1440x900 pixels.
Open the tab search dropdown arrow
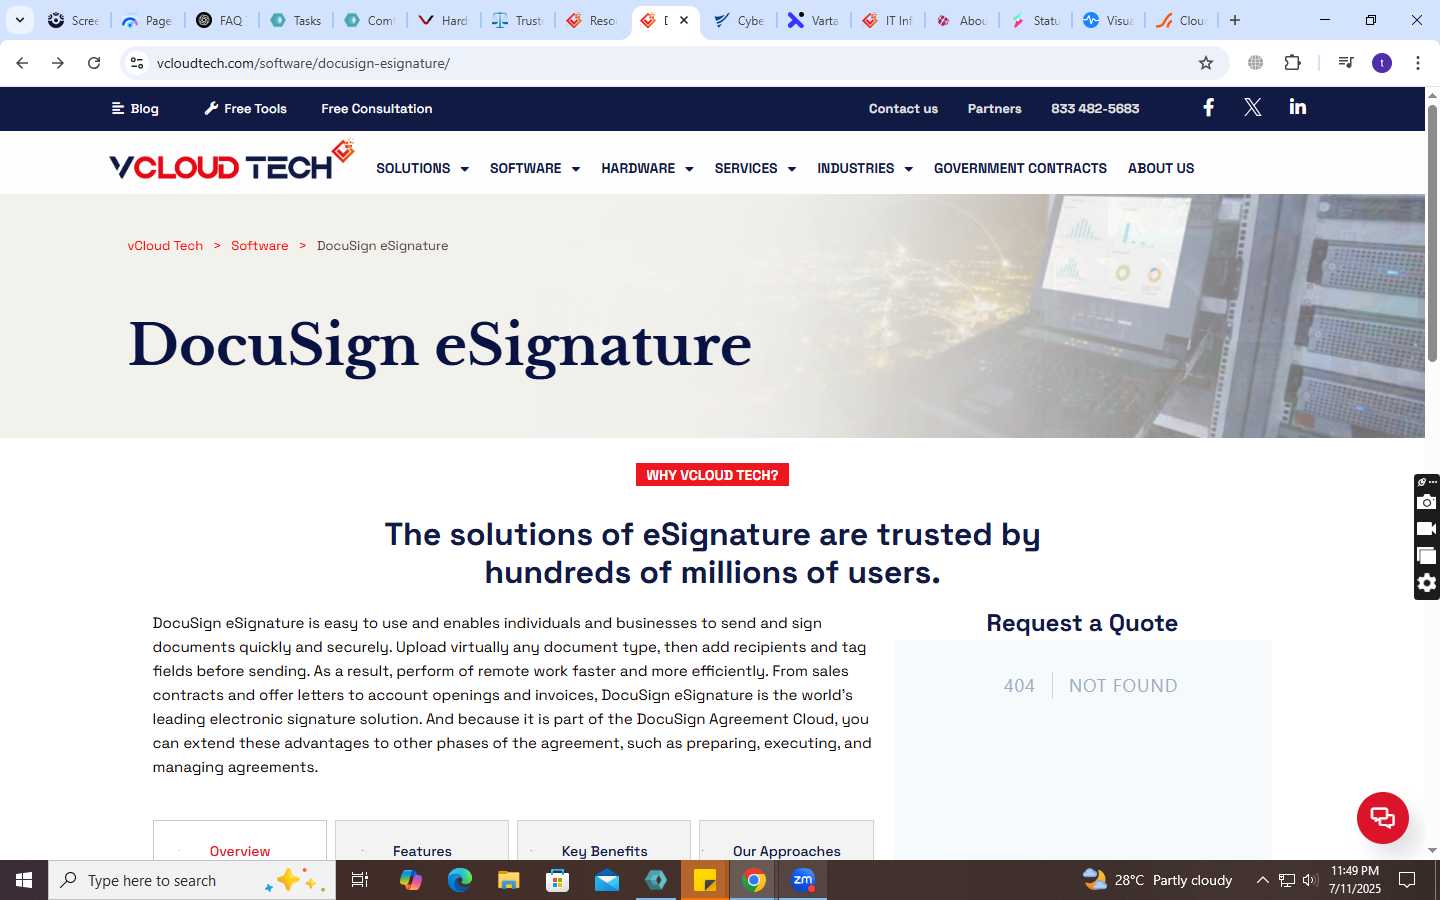20,20
